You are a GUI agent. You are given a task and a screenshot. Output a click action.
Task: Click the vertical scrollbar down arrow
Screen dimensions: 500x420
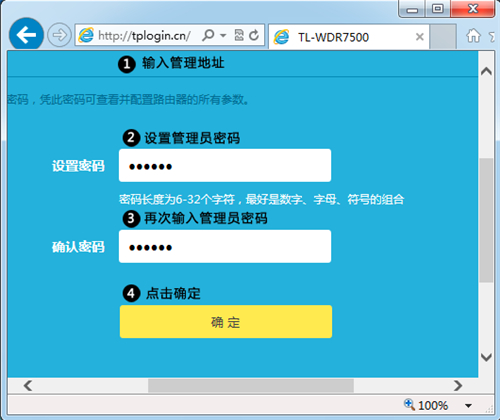(486, 357)
